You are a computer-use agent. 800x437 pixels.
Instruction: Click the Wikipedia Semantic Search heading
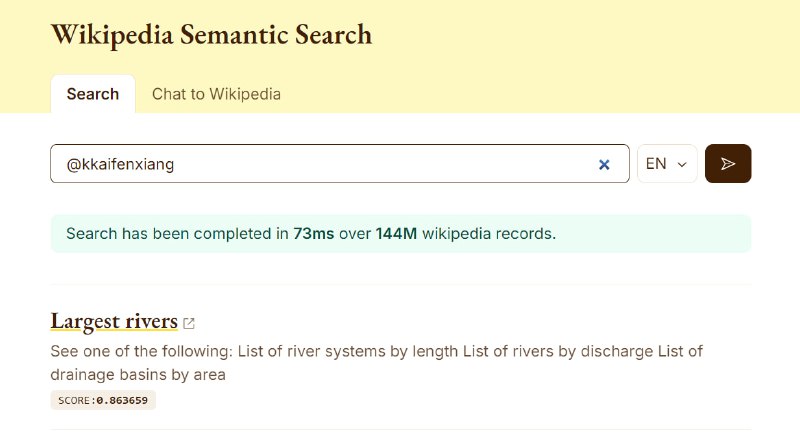click(211, 34)
